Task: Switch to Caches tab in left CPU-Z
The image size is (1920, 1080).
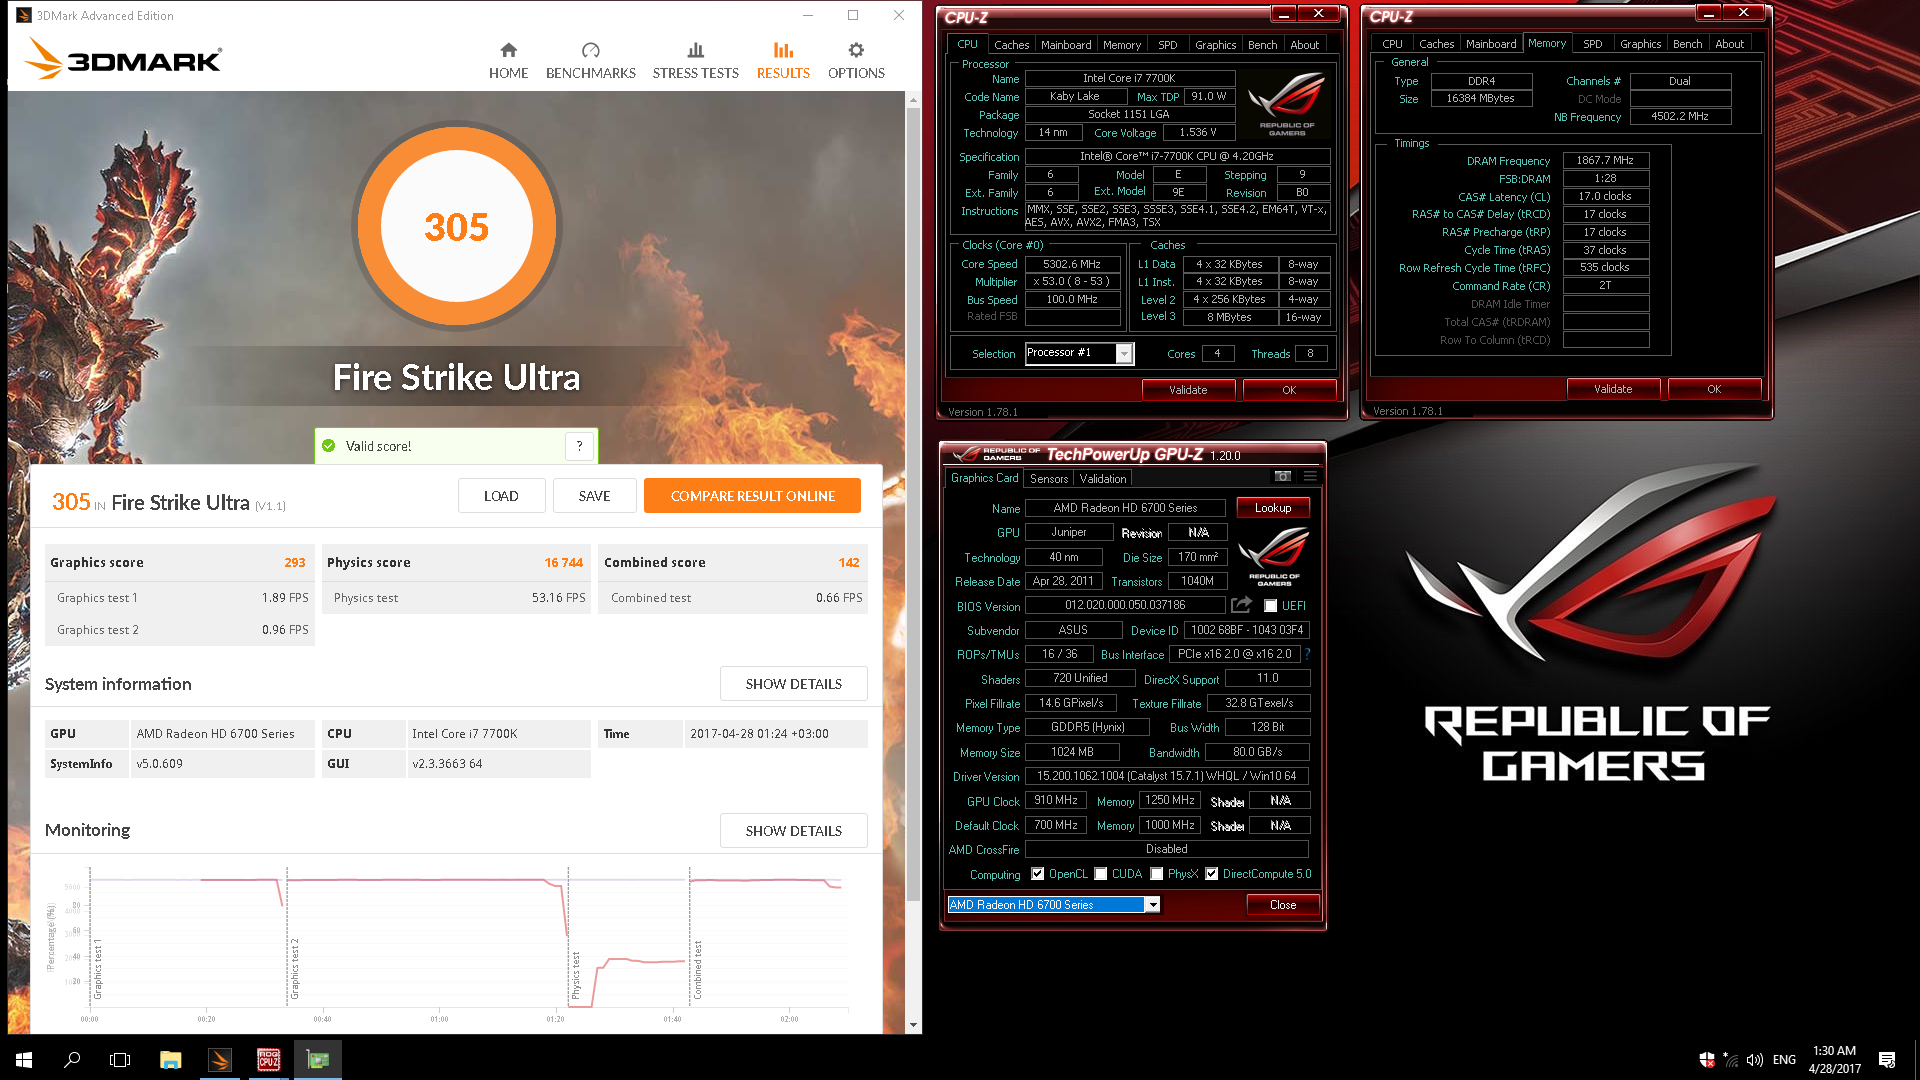Action: point(1011,45)
